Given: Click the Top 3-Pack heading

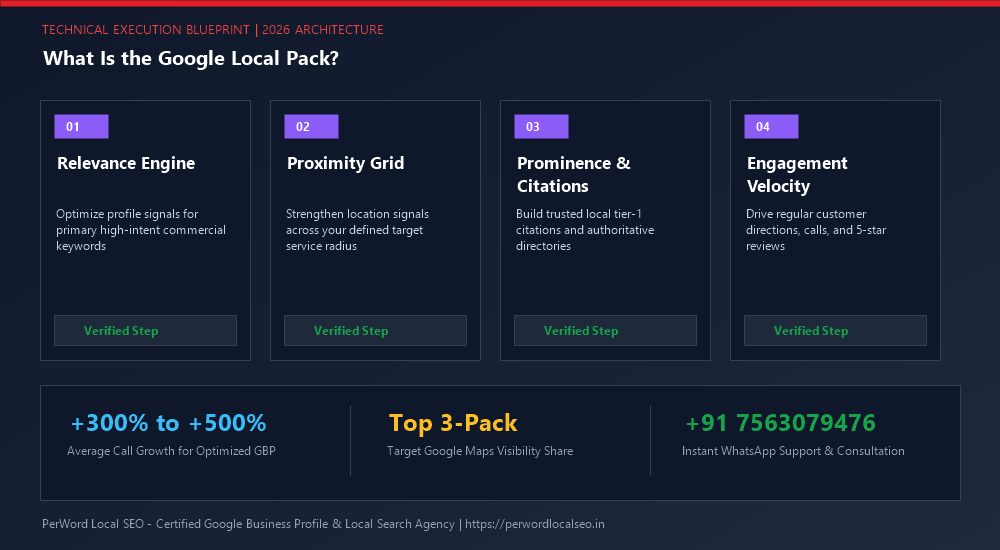Looking at the screenshot, I should coord(453,423).
